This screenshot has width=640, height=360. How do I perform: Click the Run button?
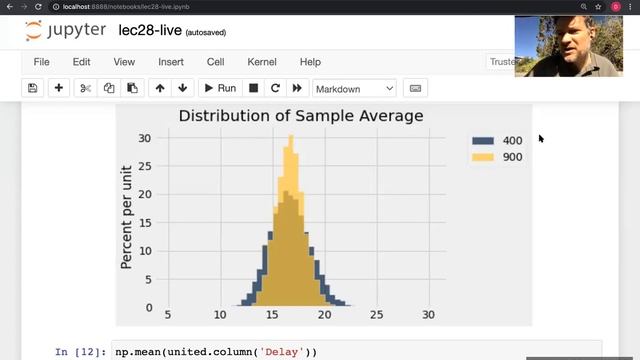[x=220, y=88]
